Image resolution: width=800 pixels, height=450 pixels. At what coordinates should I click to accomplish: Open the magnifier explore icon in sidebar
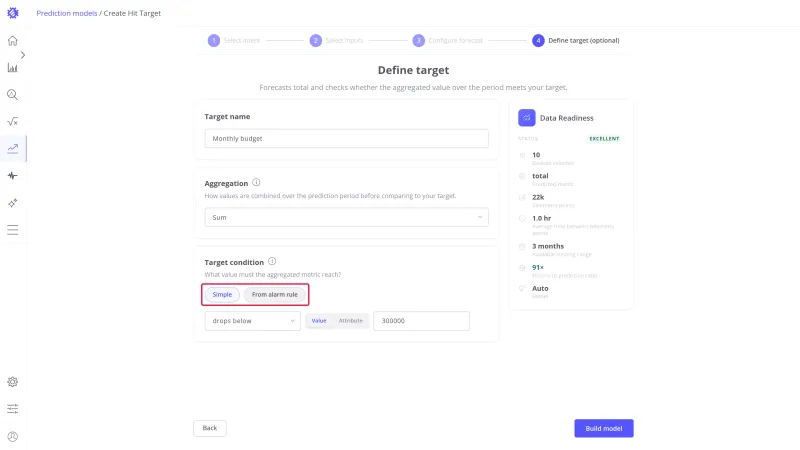point(13,95)
